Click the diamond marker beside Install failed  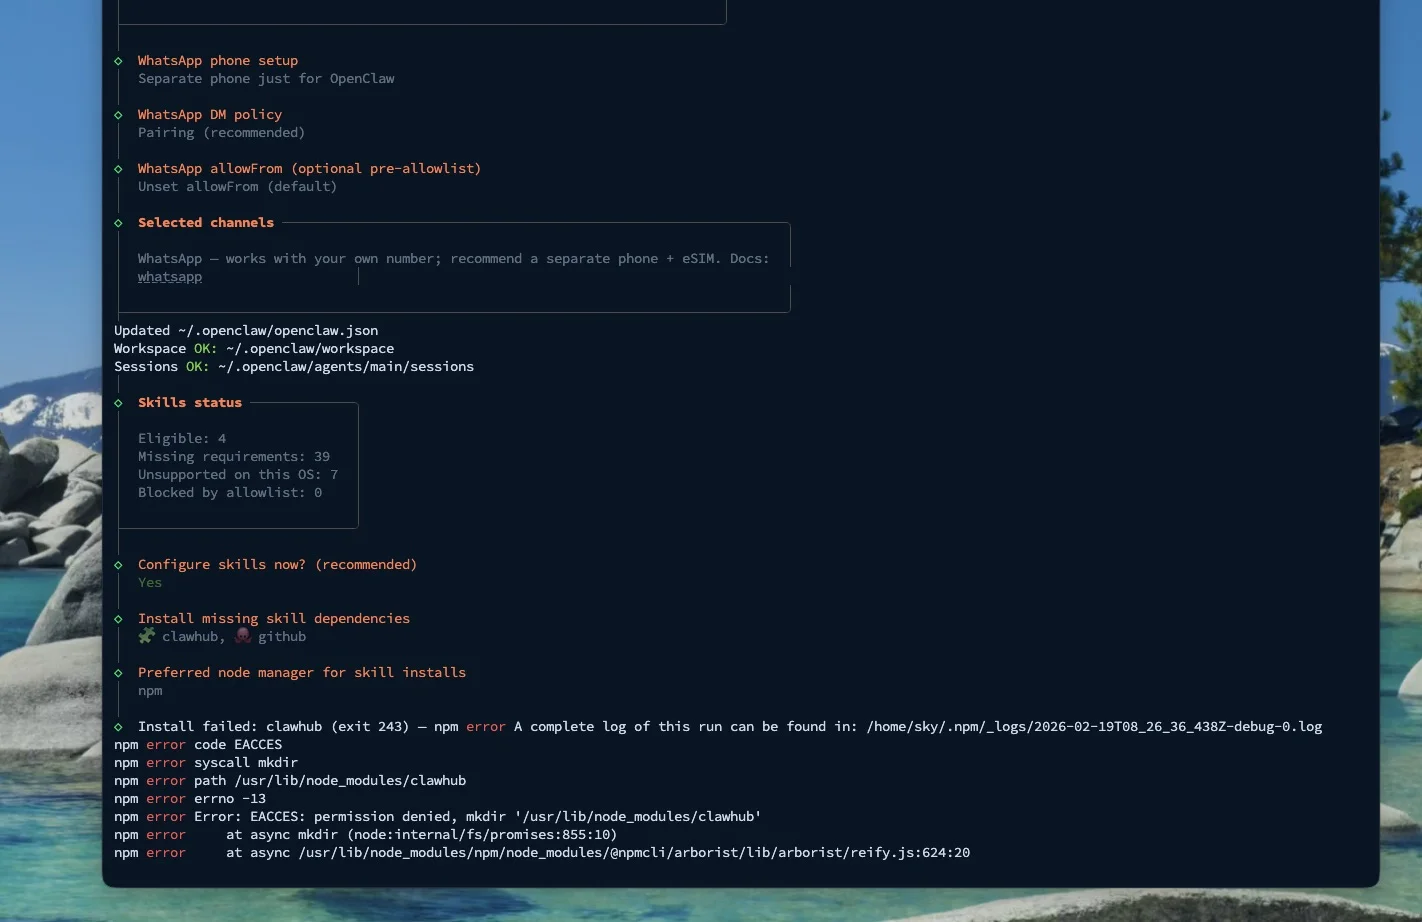tap(118, 727)
